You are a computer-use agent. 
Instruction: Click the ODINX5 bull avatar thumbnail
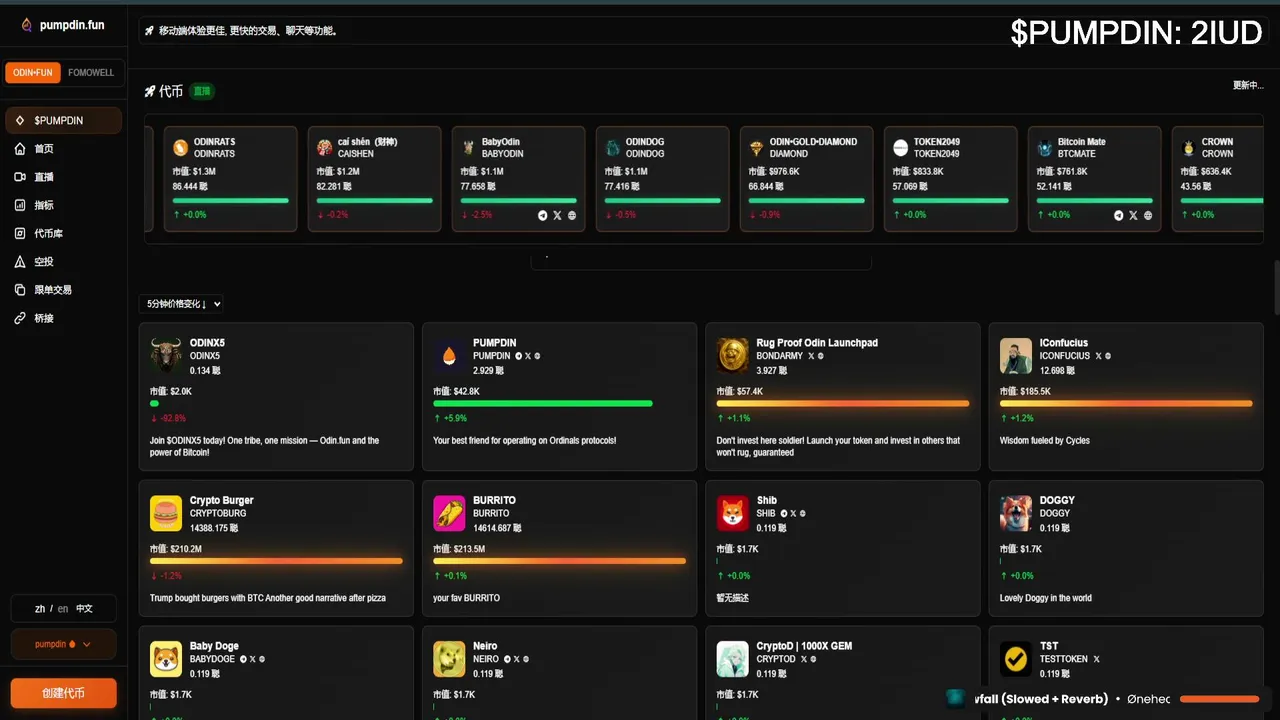pyautogui.click(x=166, y=355)
